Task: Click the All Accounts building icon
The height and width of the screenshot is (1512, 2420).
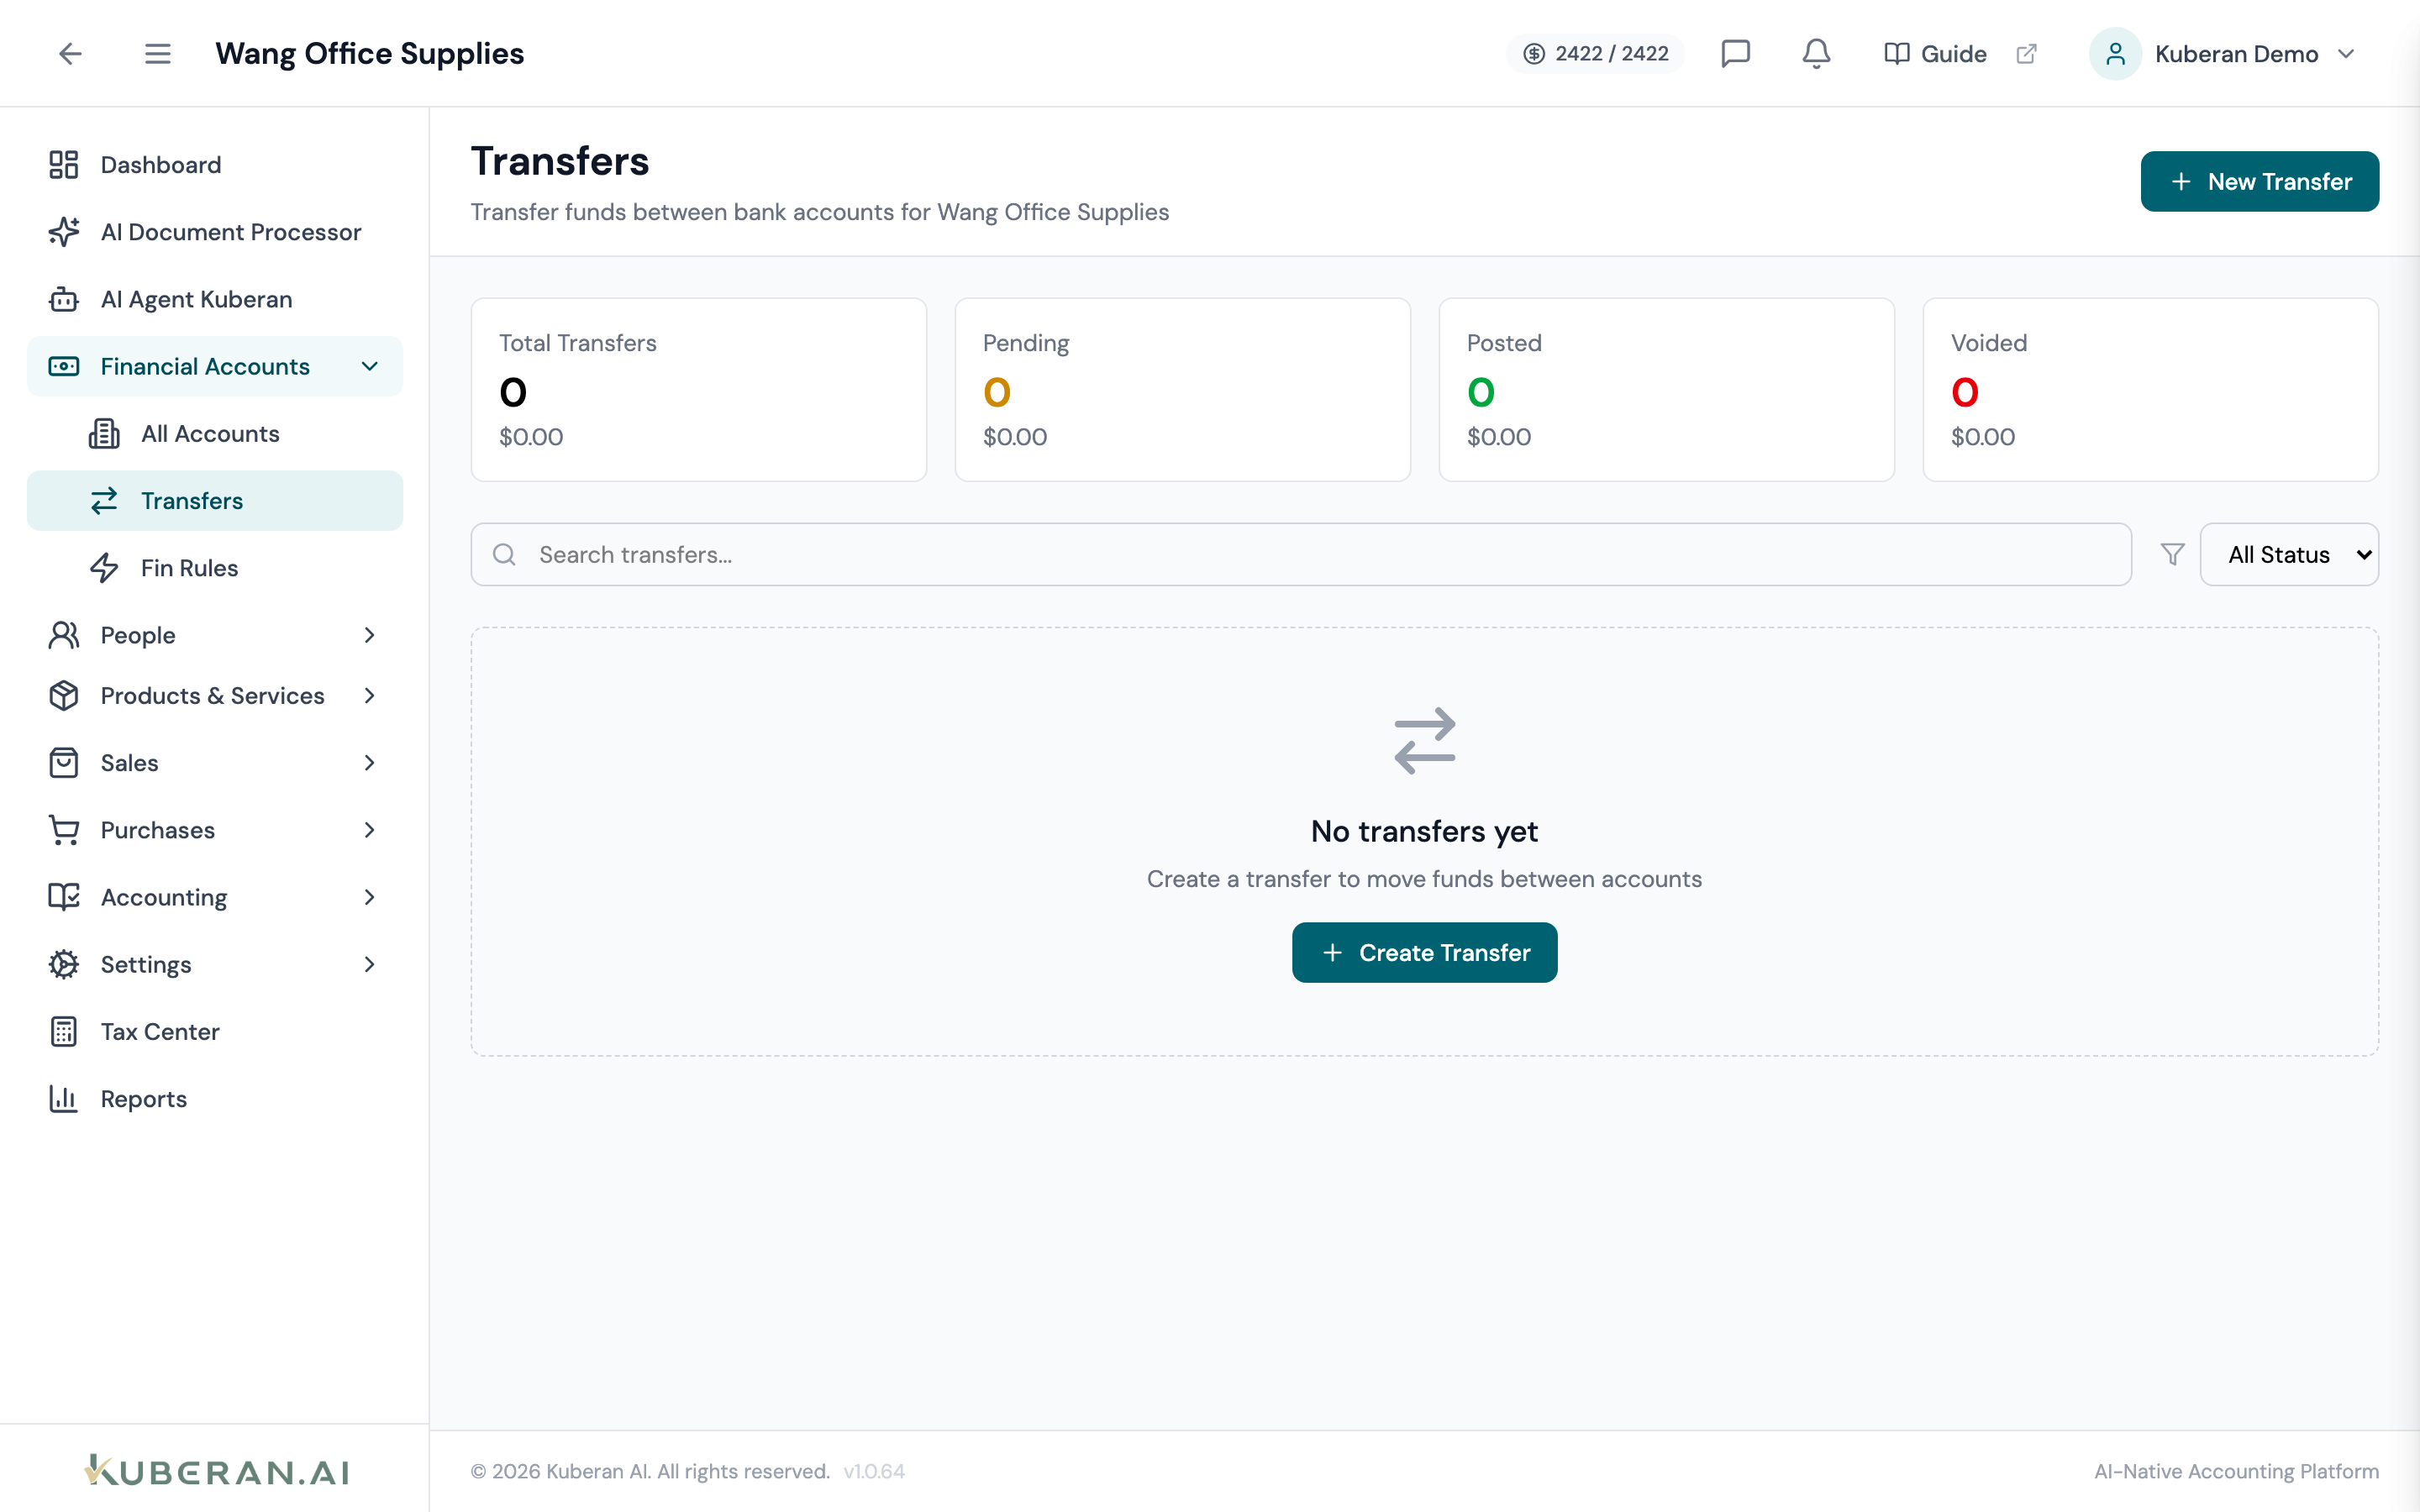Action: tap(104, 434)
